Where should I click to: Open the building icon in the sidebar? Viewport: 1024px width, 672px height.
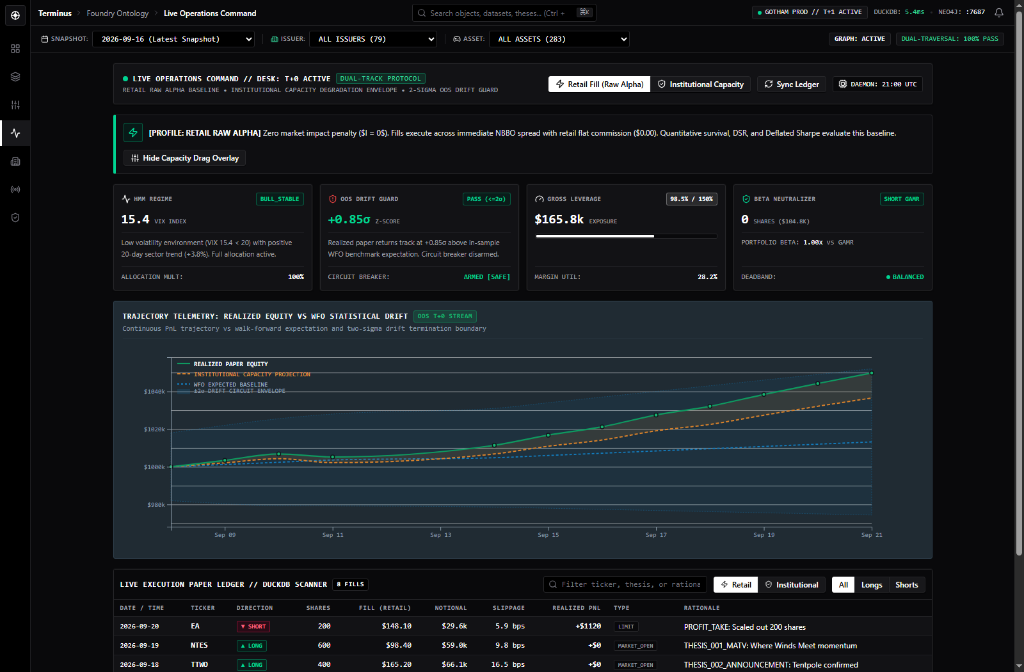tap(15, 161)
